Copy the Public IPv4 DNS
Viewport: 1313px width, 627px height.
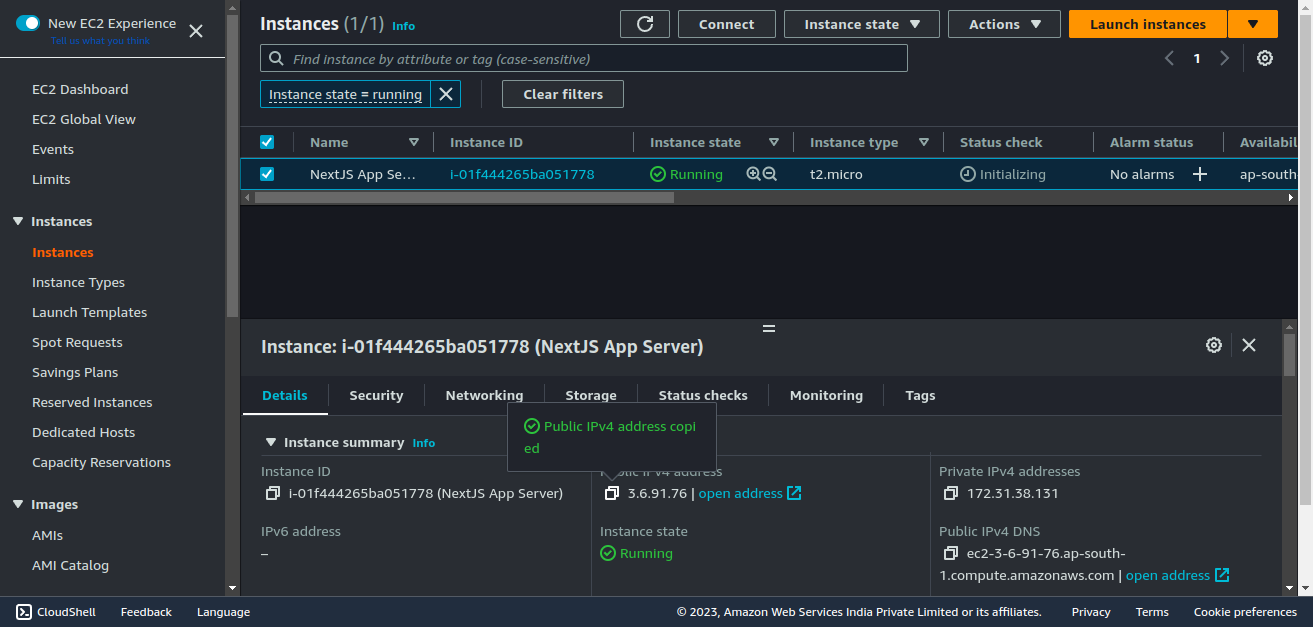[951, 553]
